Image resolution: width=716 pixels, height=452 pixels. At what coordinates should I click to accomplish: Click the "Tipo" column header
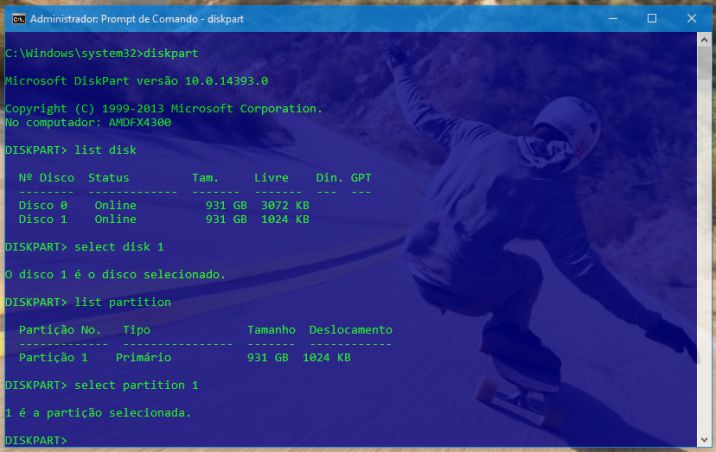(137, 330)
